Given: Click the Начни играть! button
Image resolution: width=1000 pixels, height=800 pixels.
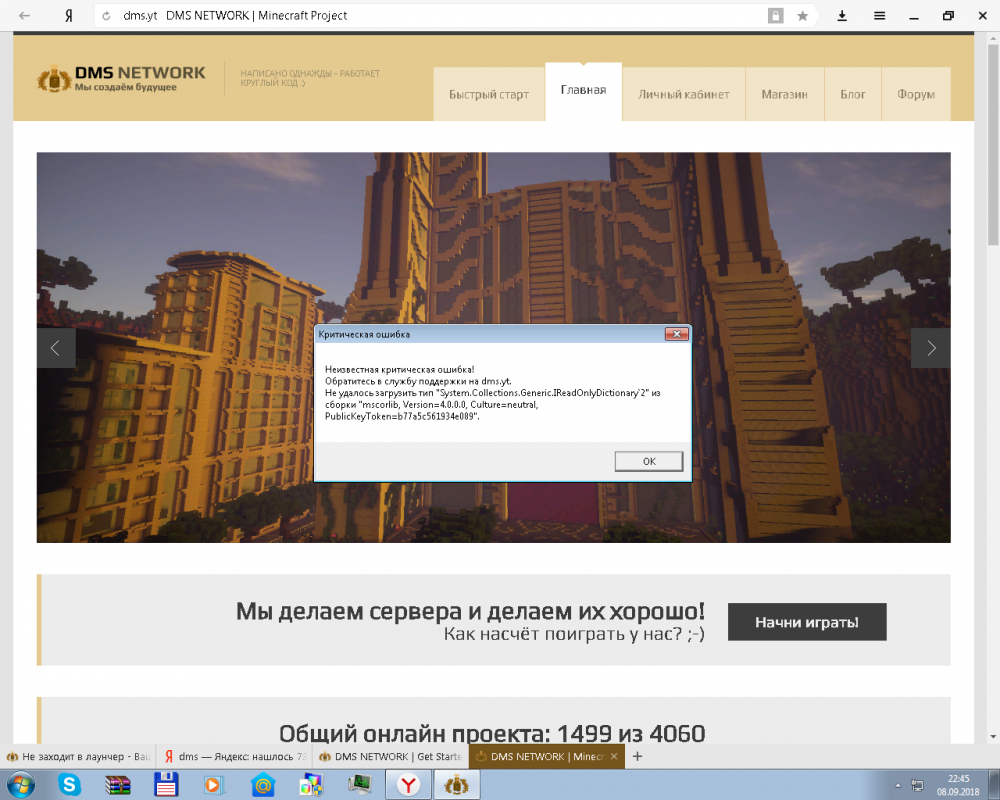Looking at the screenshot, I should [806, 621].
